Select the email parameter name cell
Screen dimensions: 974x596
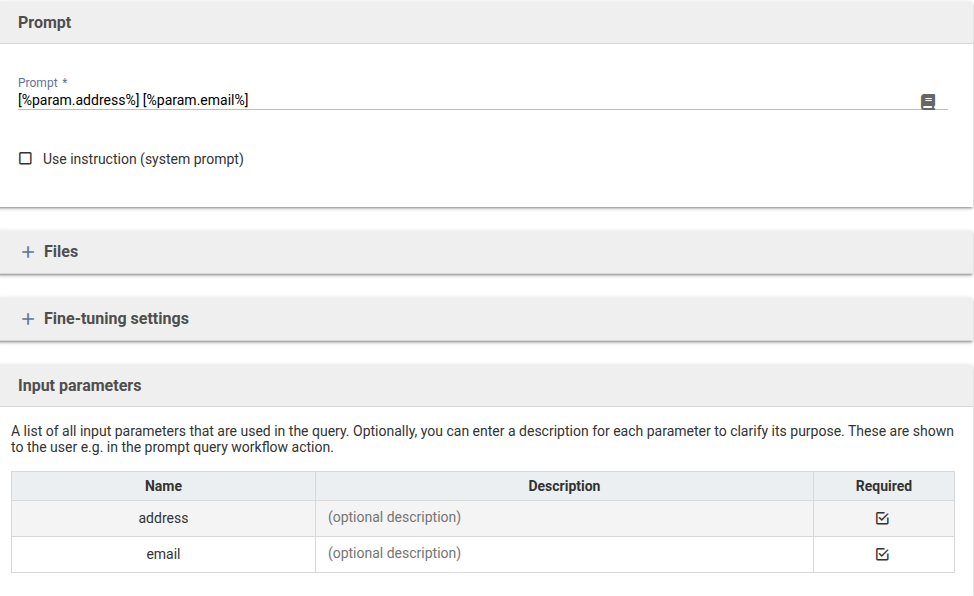pyautogui.click(x=163, y=554)
